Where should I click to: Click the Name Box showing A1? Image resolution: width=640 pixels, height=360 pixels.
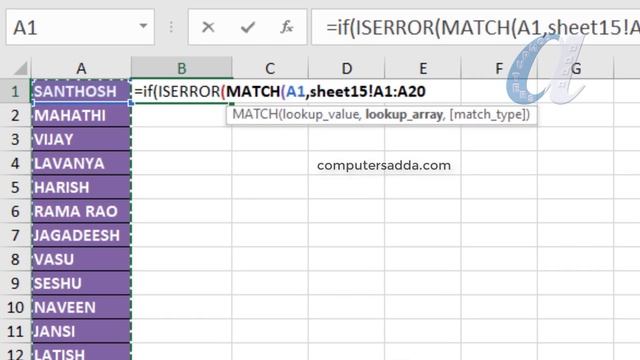click(80, 27)
